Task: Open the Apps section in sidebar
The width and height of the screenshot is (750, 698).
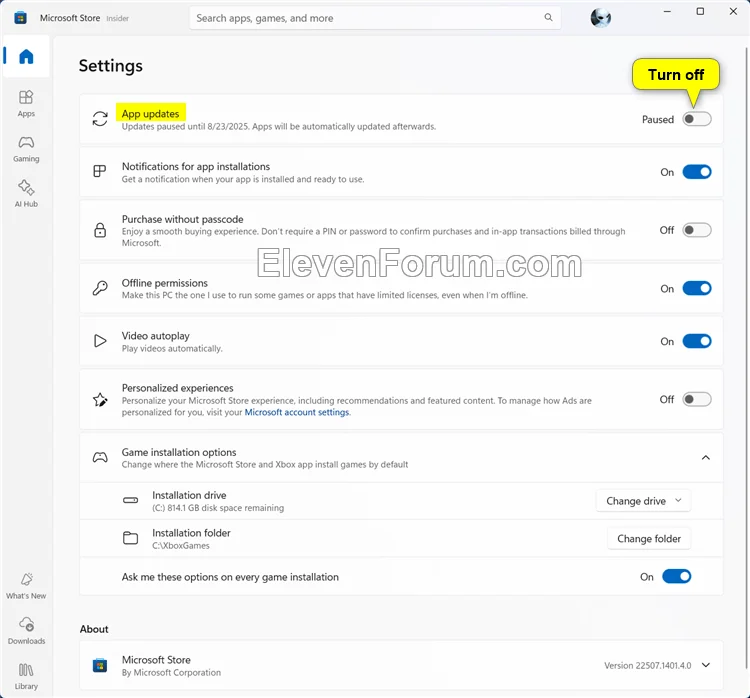Action: (x=26, y=103)
